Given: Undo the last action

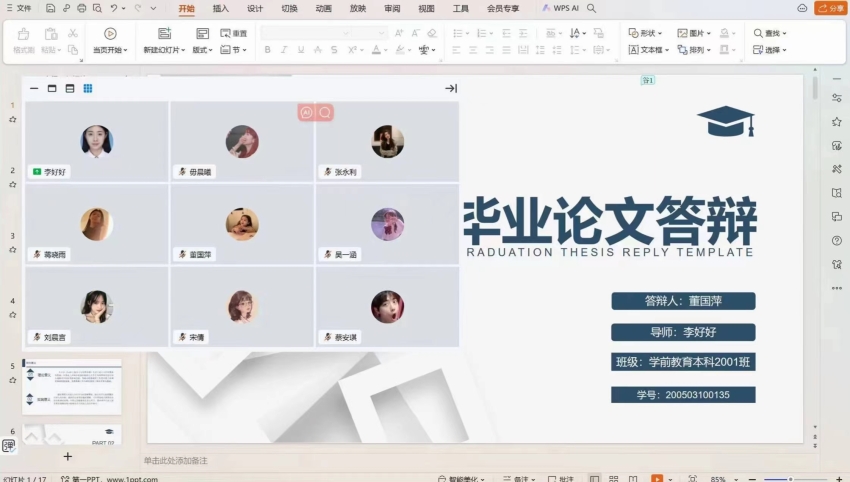Looking at the screenshot, I should click(x=114, y=8).
